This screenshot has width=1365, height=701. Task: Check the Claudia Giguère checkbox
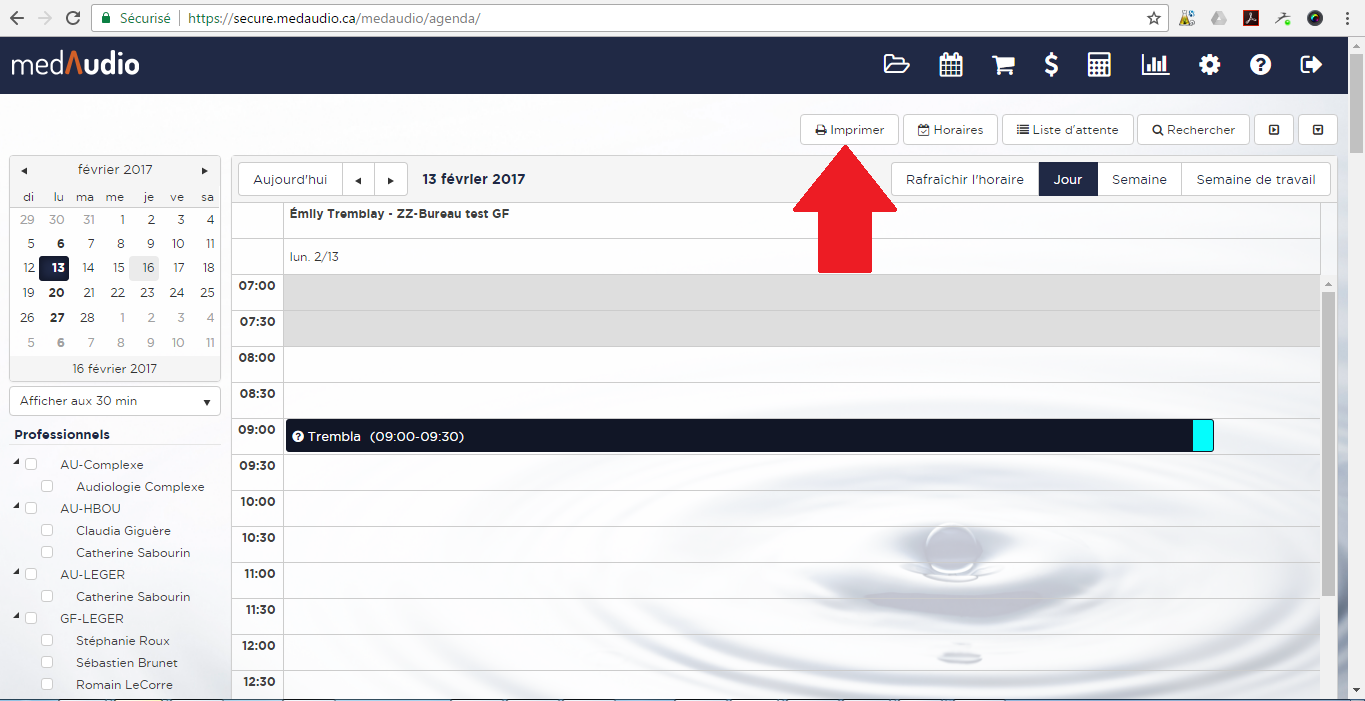point(47,531)
